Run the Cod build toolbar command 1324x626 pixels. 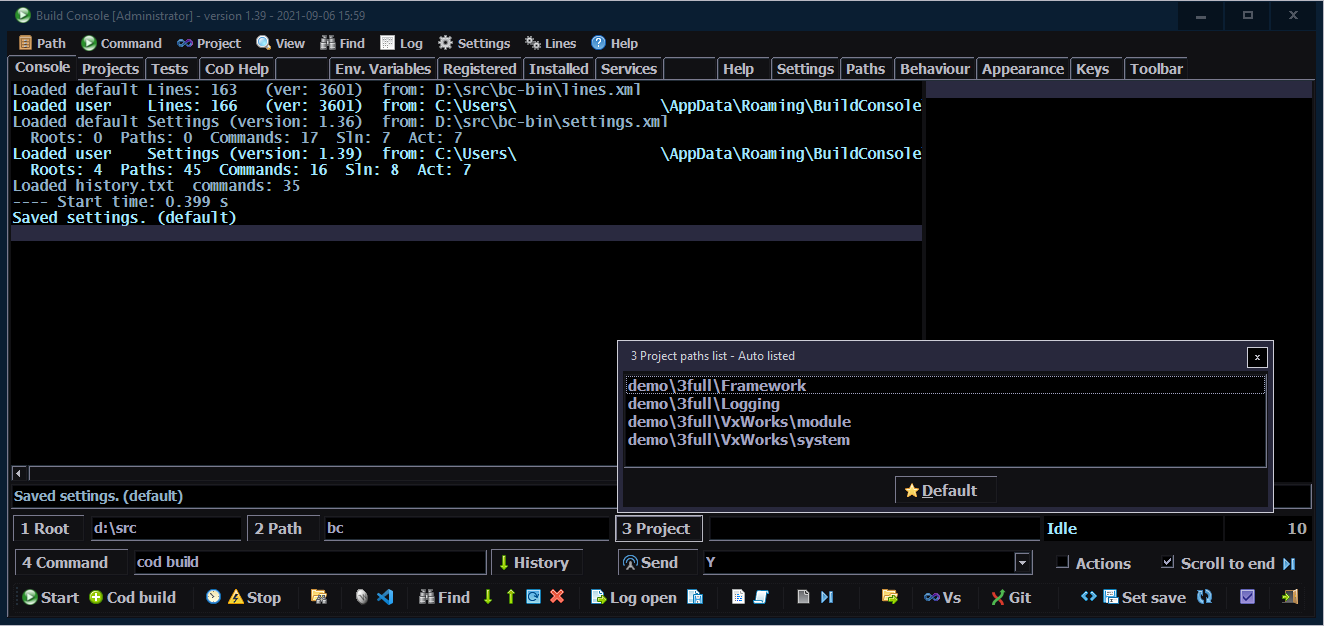click(x=132, y=597)
